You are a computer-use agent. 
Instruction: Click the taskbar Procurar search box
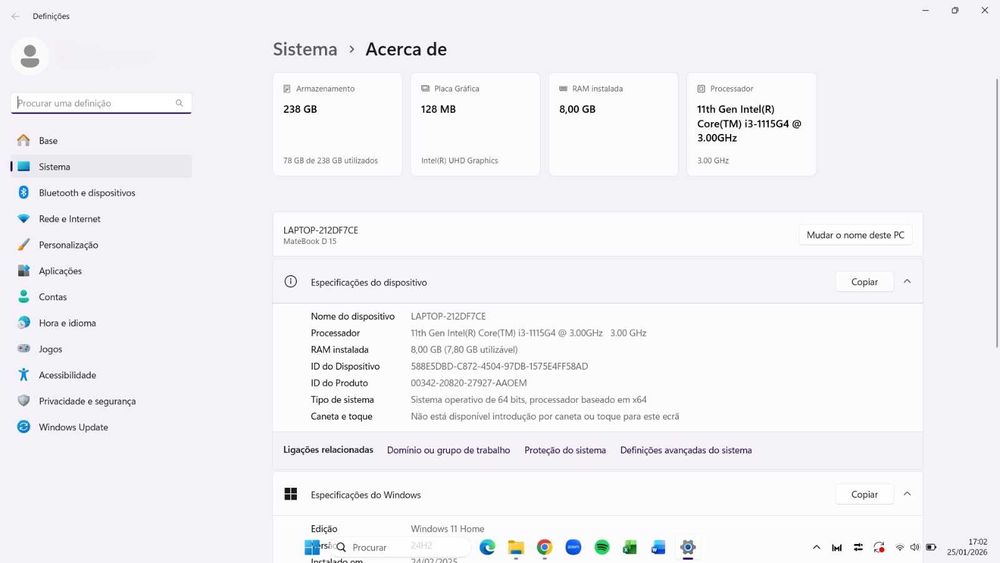401,547
